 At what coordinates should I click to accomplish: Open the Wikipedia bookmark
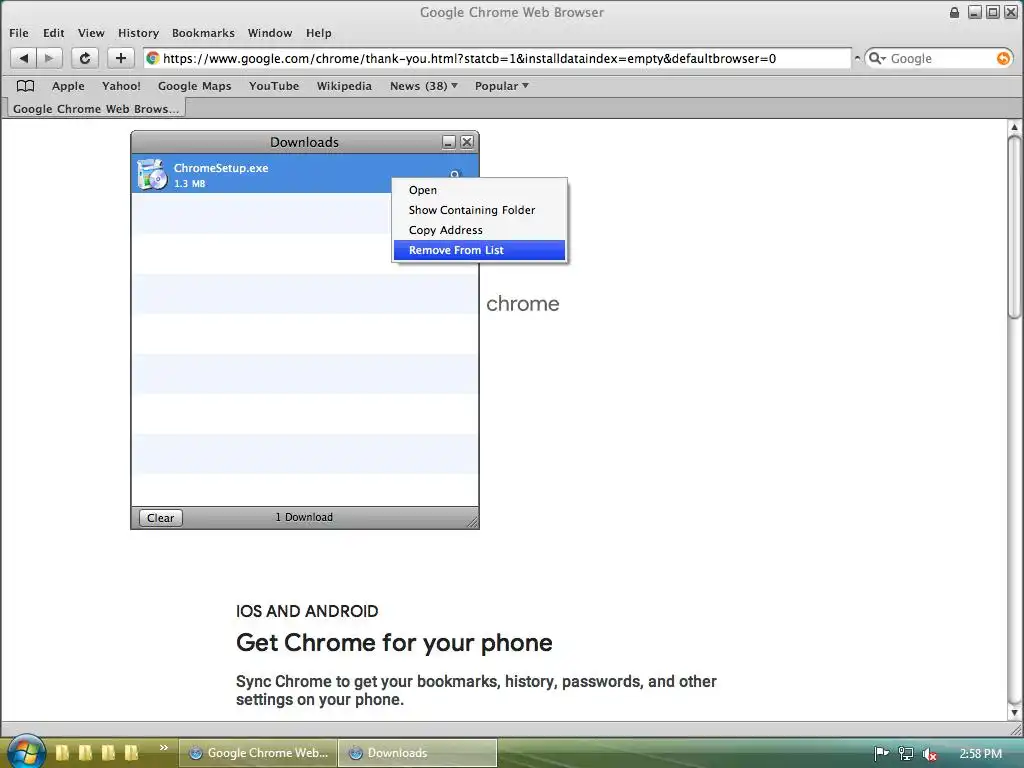(x=344, y=86)
